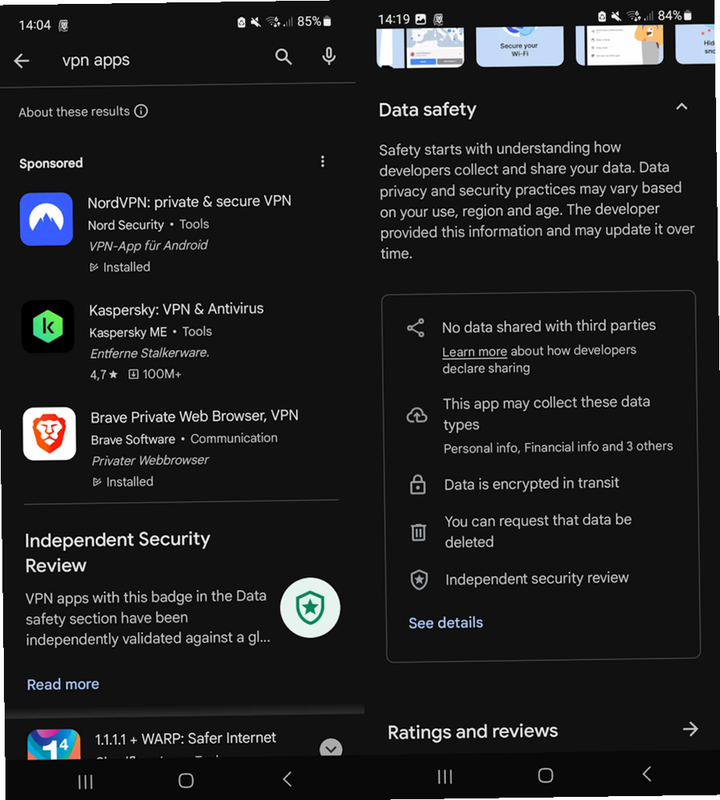Tap Kaspersky 4,7 star rating text
720x800 pixels.
click(x=104, y=374)
